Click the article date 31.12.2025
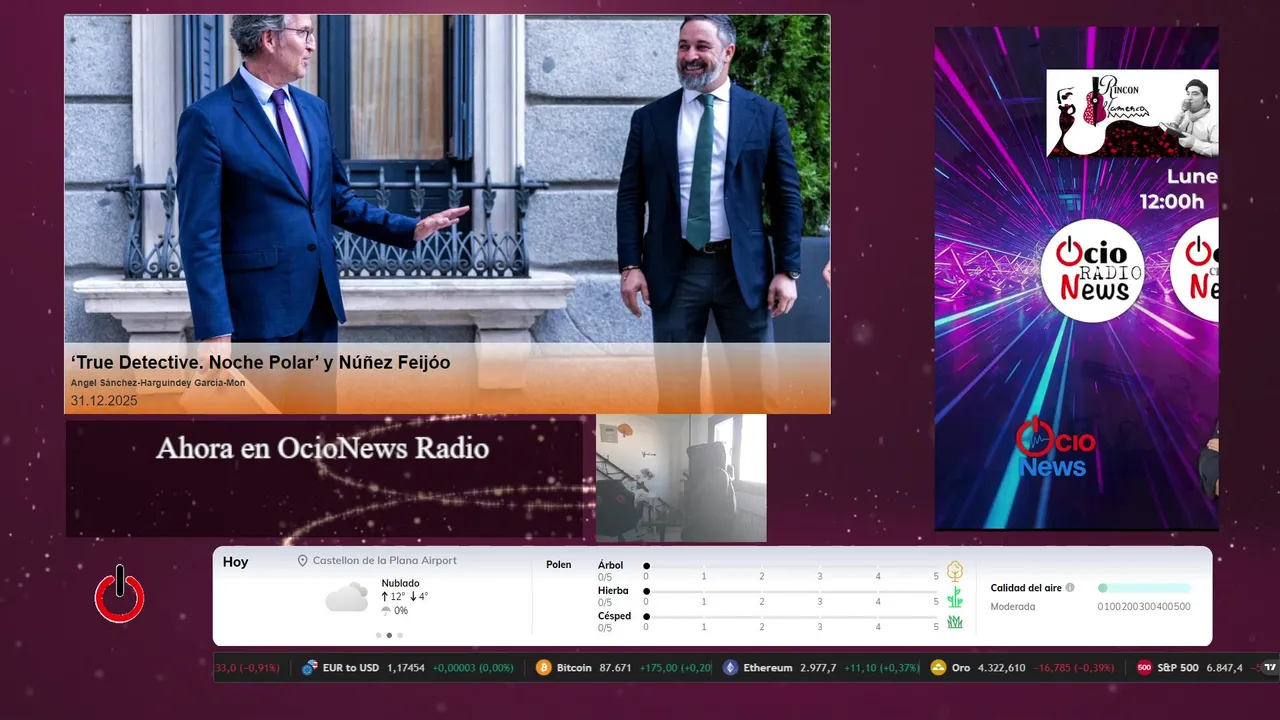 click(104, 401)
